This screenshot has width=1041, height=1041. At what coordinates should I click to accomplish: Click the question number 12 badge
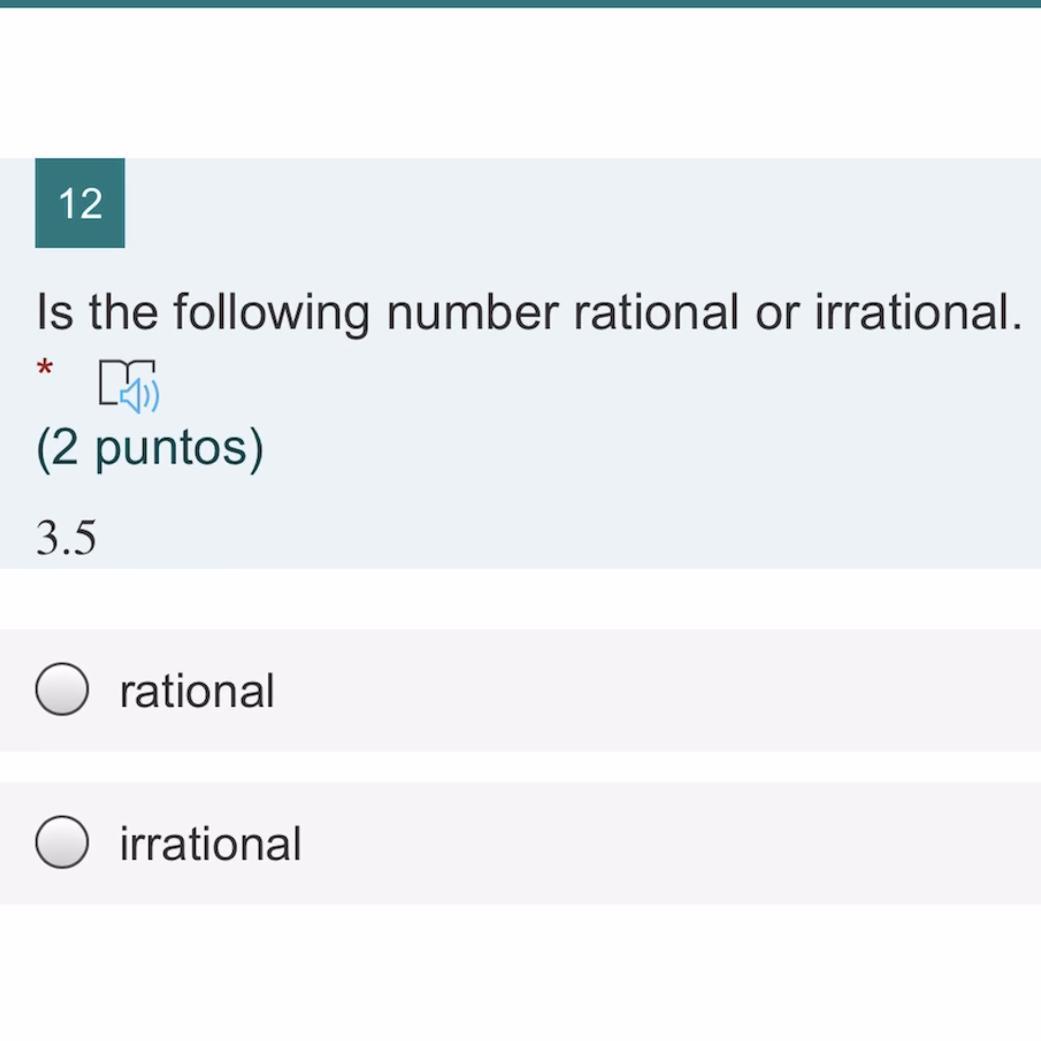pos(80,203)
